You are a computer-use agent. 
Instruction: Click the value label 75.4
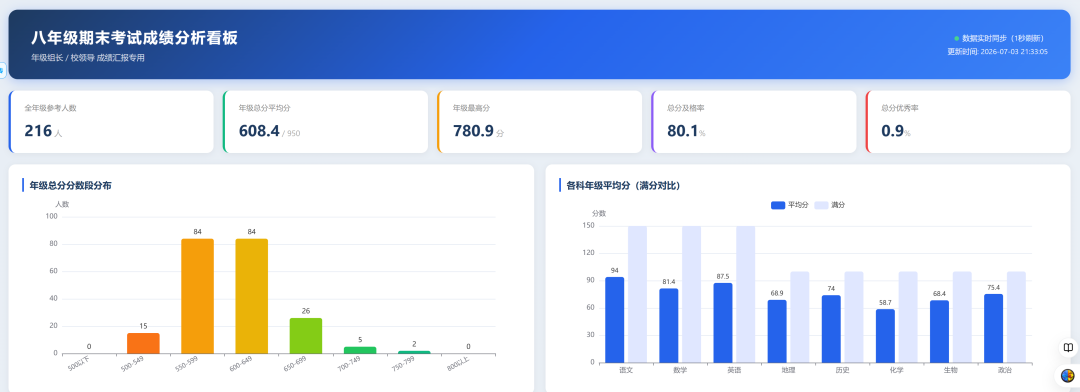click(993, 288)
